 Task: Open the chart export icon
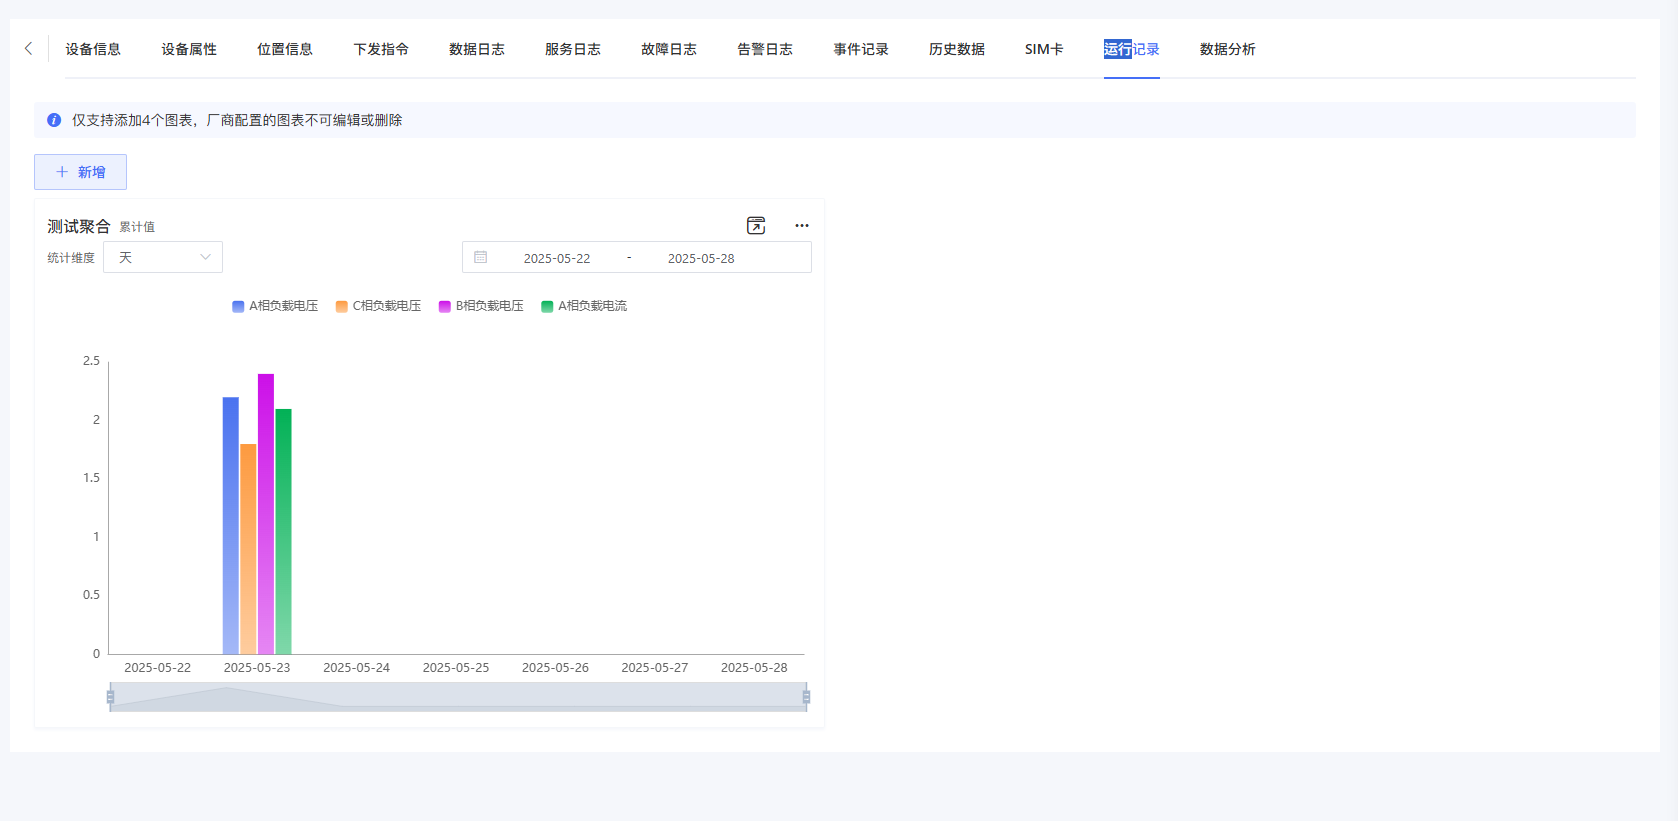click(x=756, y=226)
